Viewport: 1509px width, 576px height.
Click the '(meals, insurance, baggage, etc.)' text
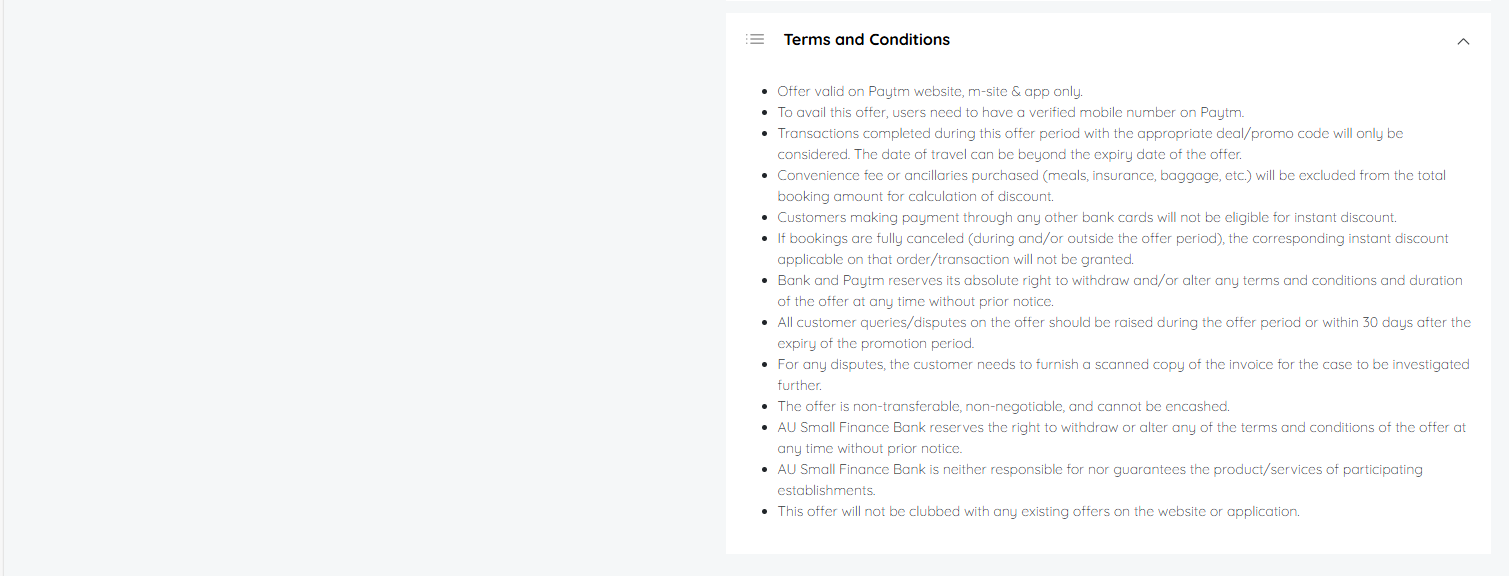pyautogui.click(x=1121, y=176)
